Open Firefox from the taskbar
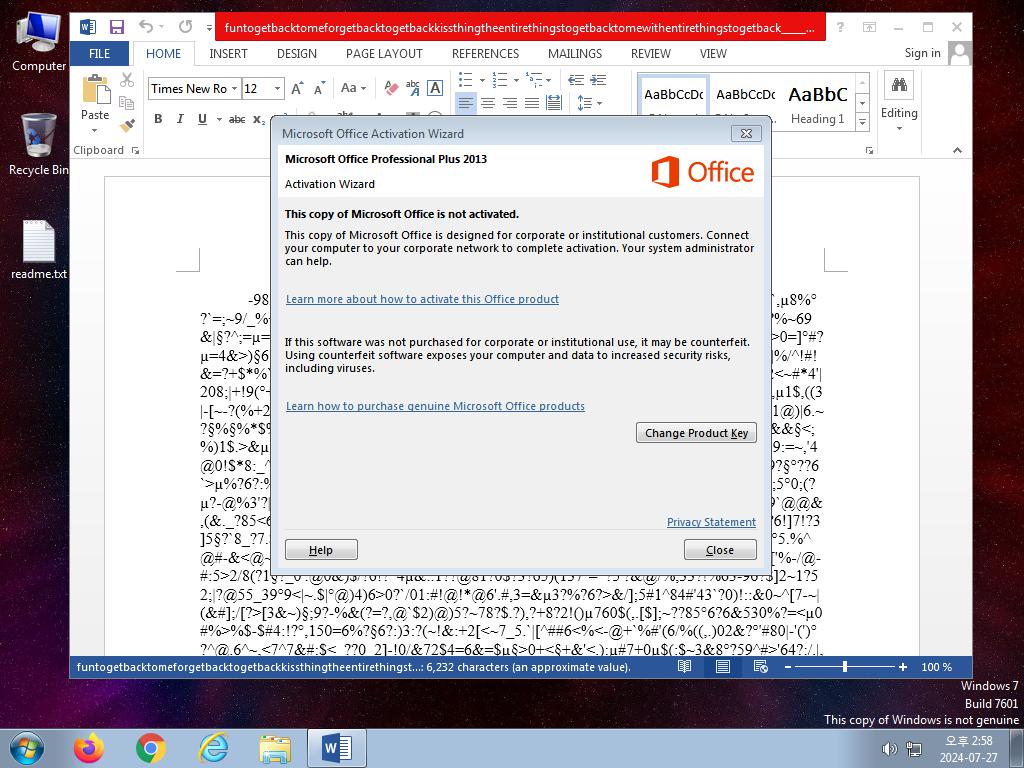This screenshot has height=768, width=1024. click(89, 748)
